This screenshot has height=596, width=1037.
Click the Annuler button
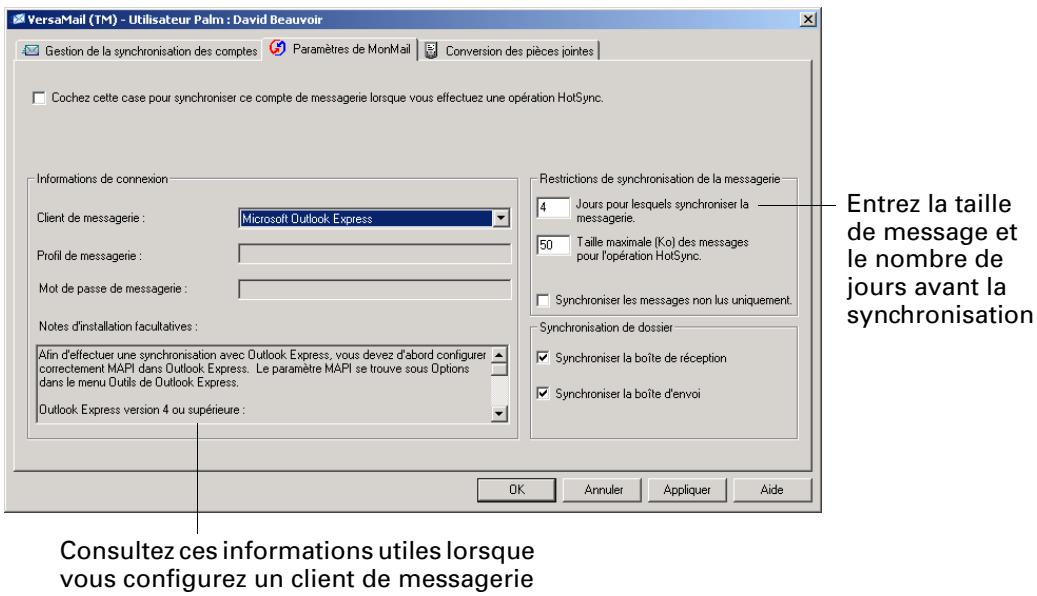[603, 490]
